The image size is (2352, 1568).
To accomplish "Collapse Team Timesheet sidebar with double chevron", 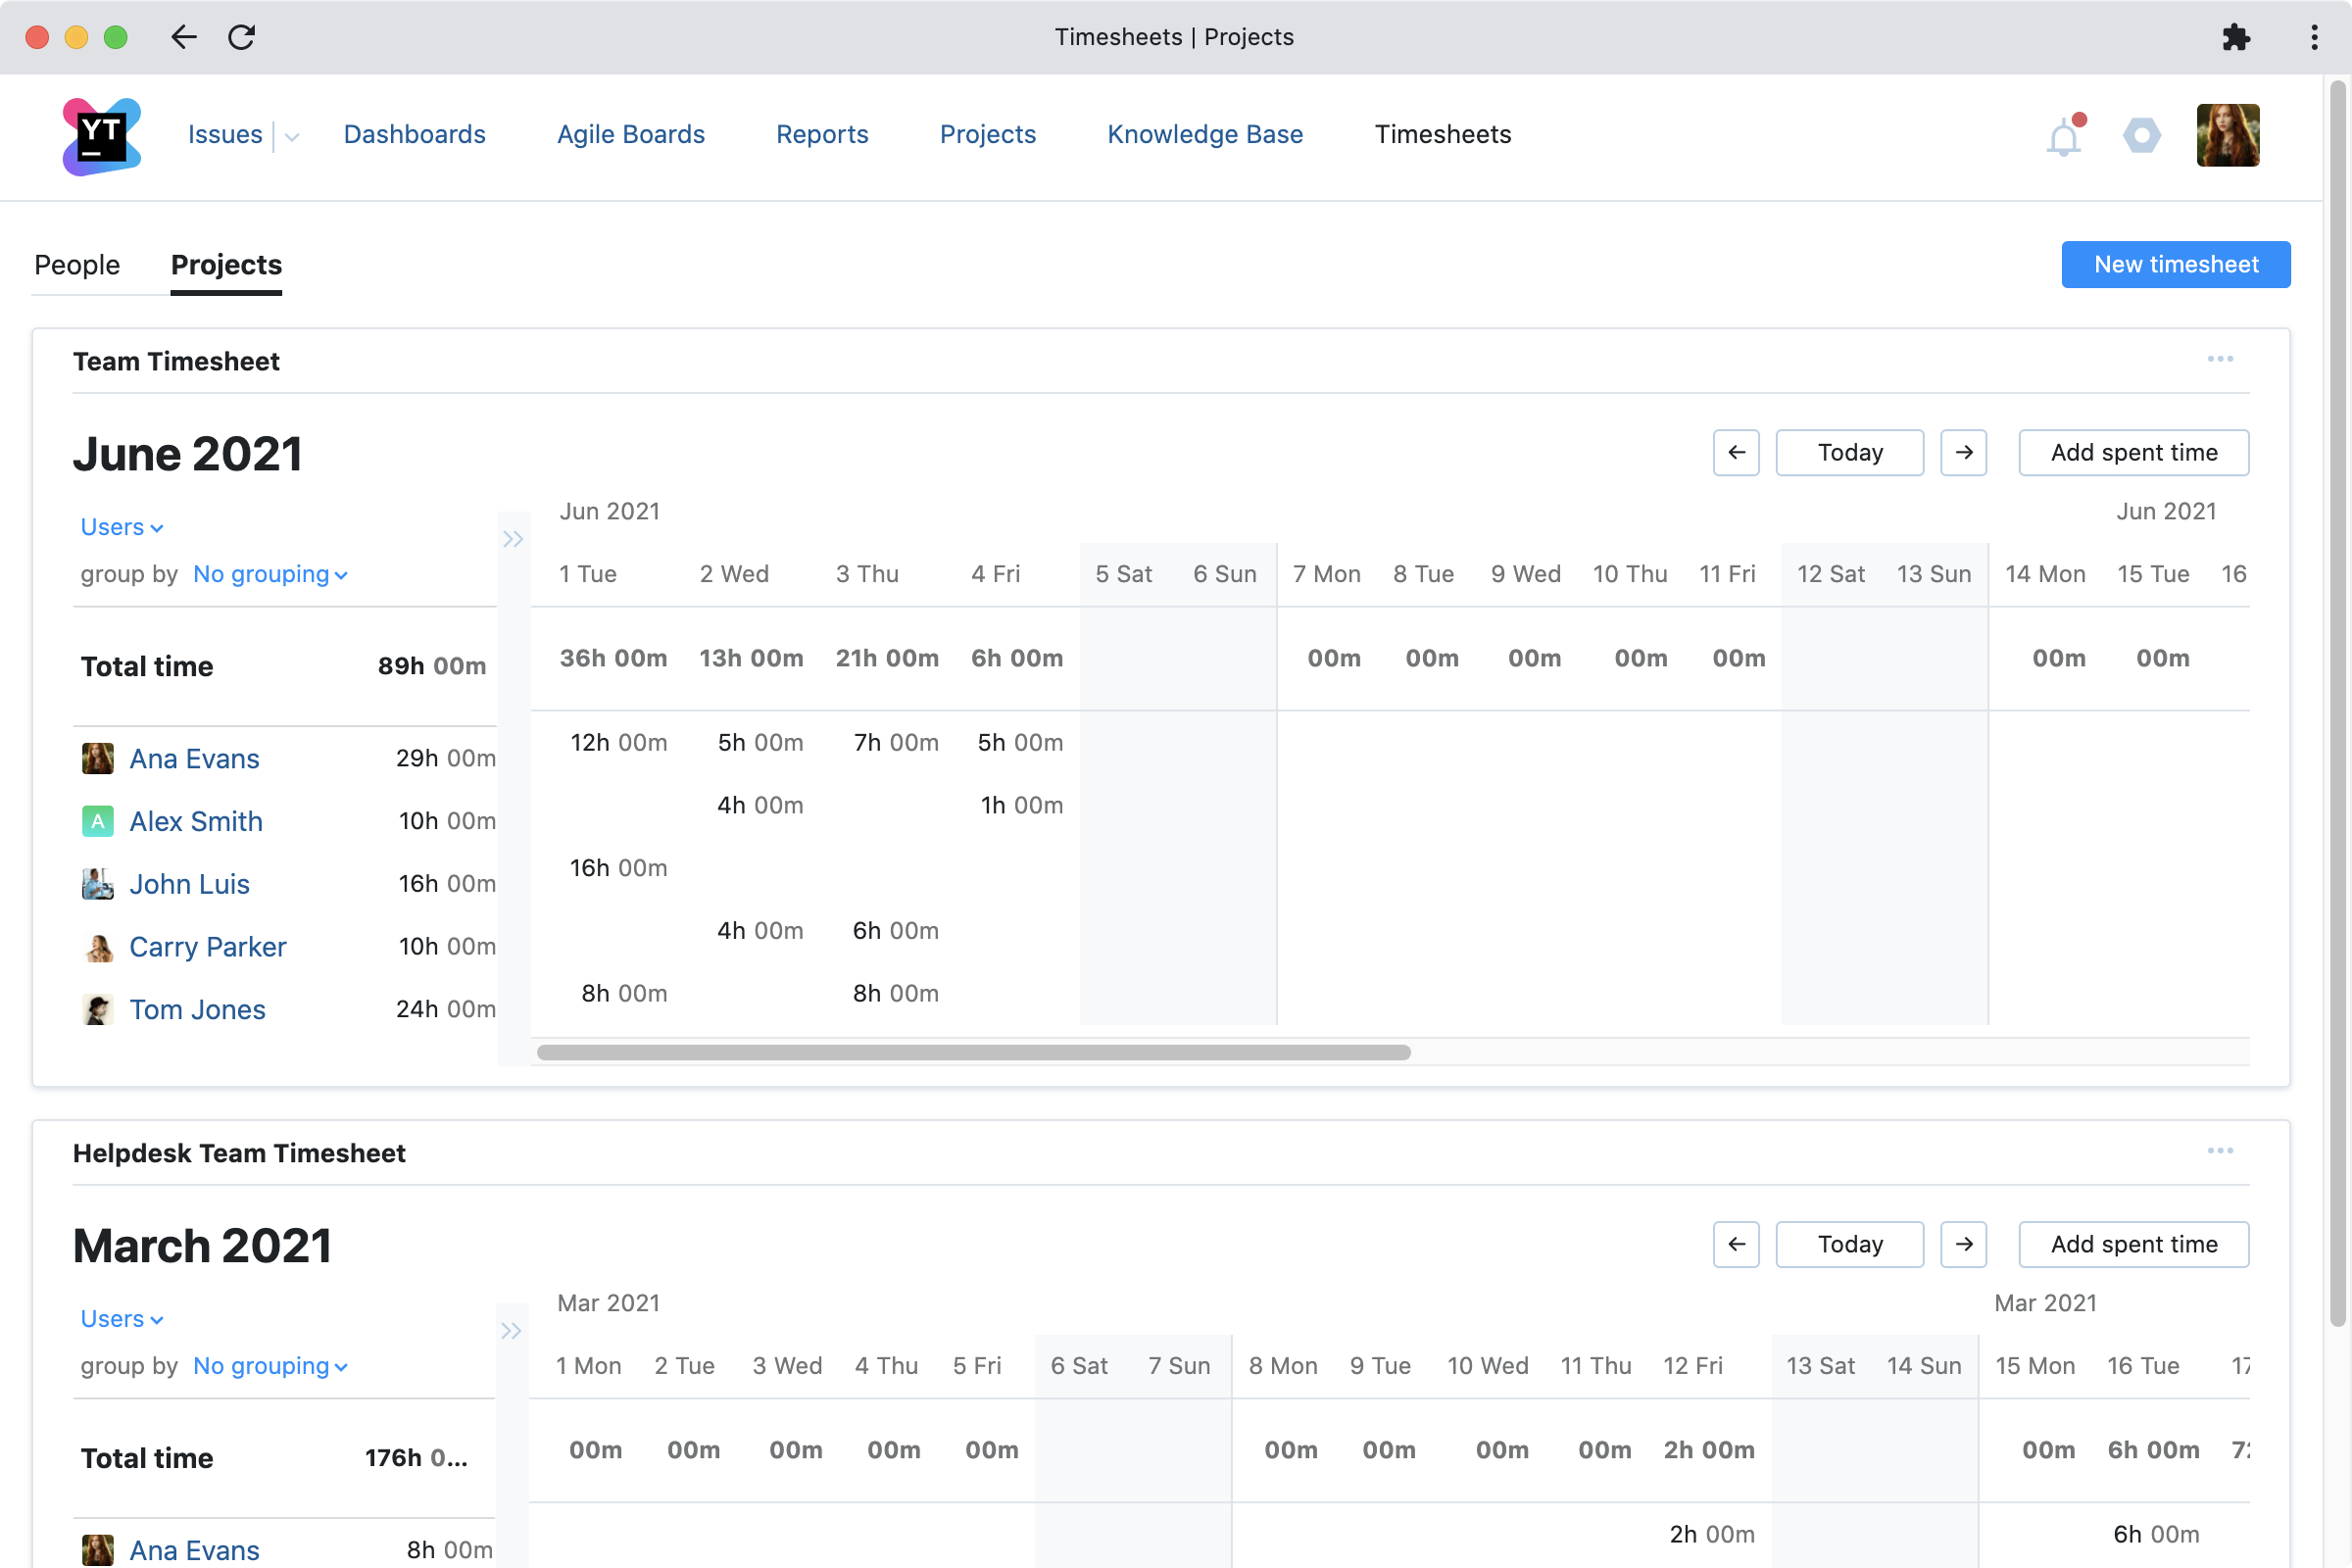I will (513, 540).
